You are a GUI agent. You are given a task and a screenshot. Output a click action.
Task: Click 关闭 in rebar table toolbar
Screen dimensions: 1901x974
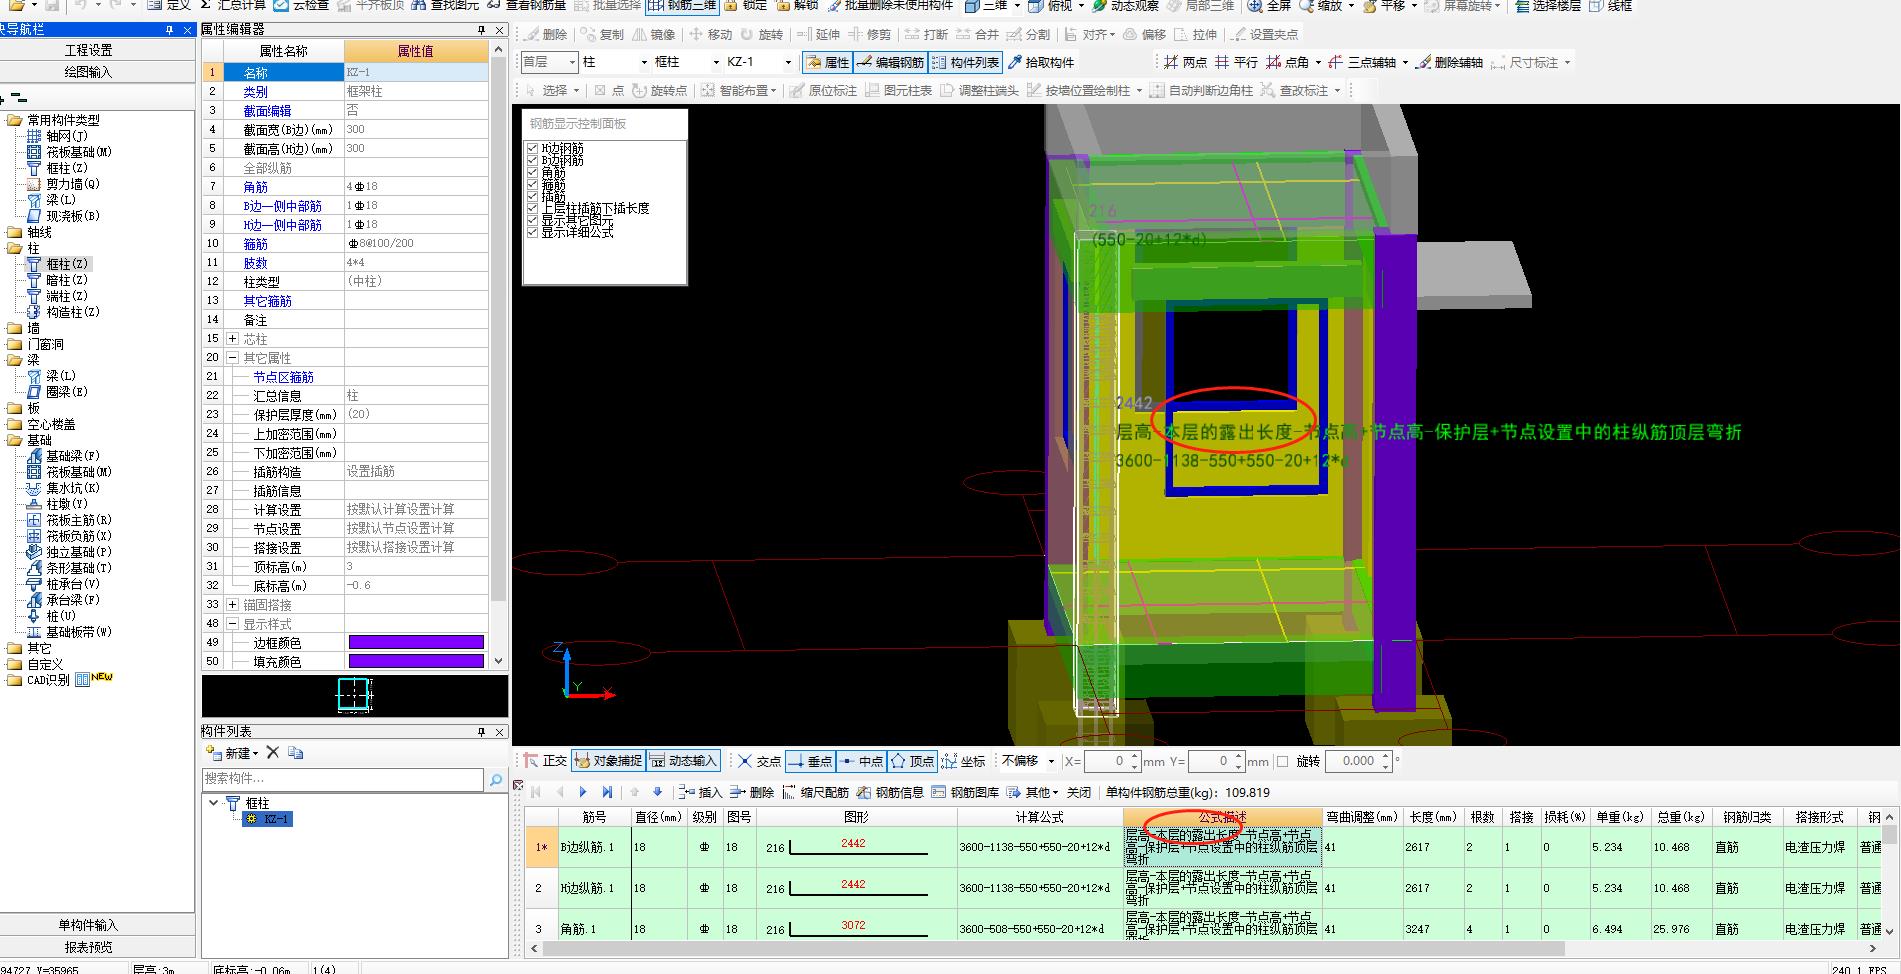(x=1079, y=792)
